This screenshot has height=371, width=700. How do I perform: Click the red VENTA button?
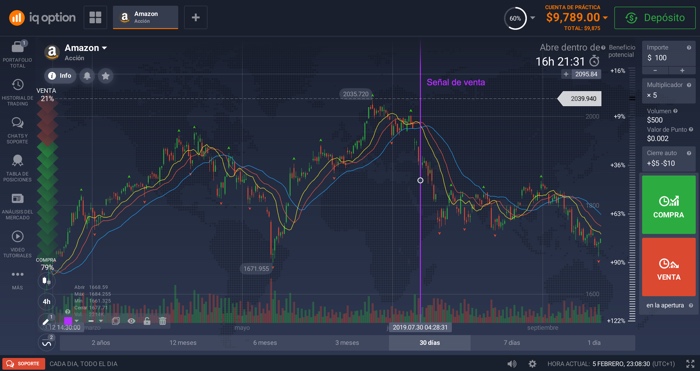tap(668, 267)
